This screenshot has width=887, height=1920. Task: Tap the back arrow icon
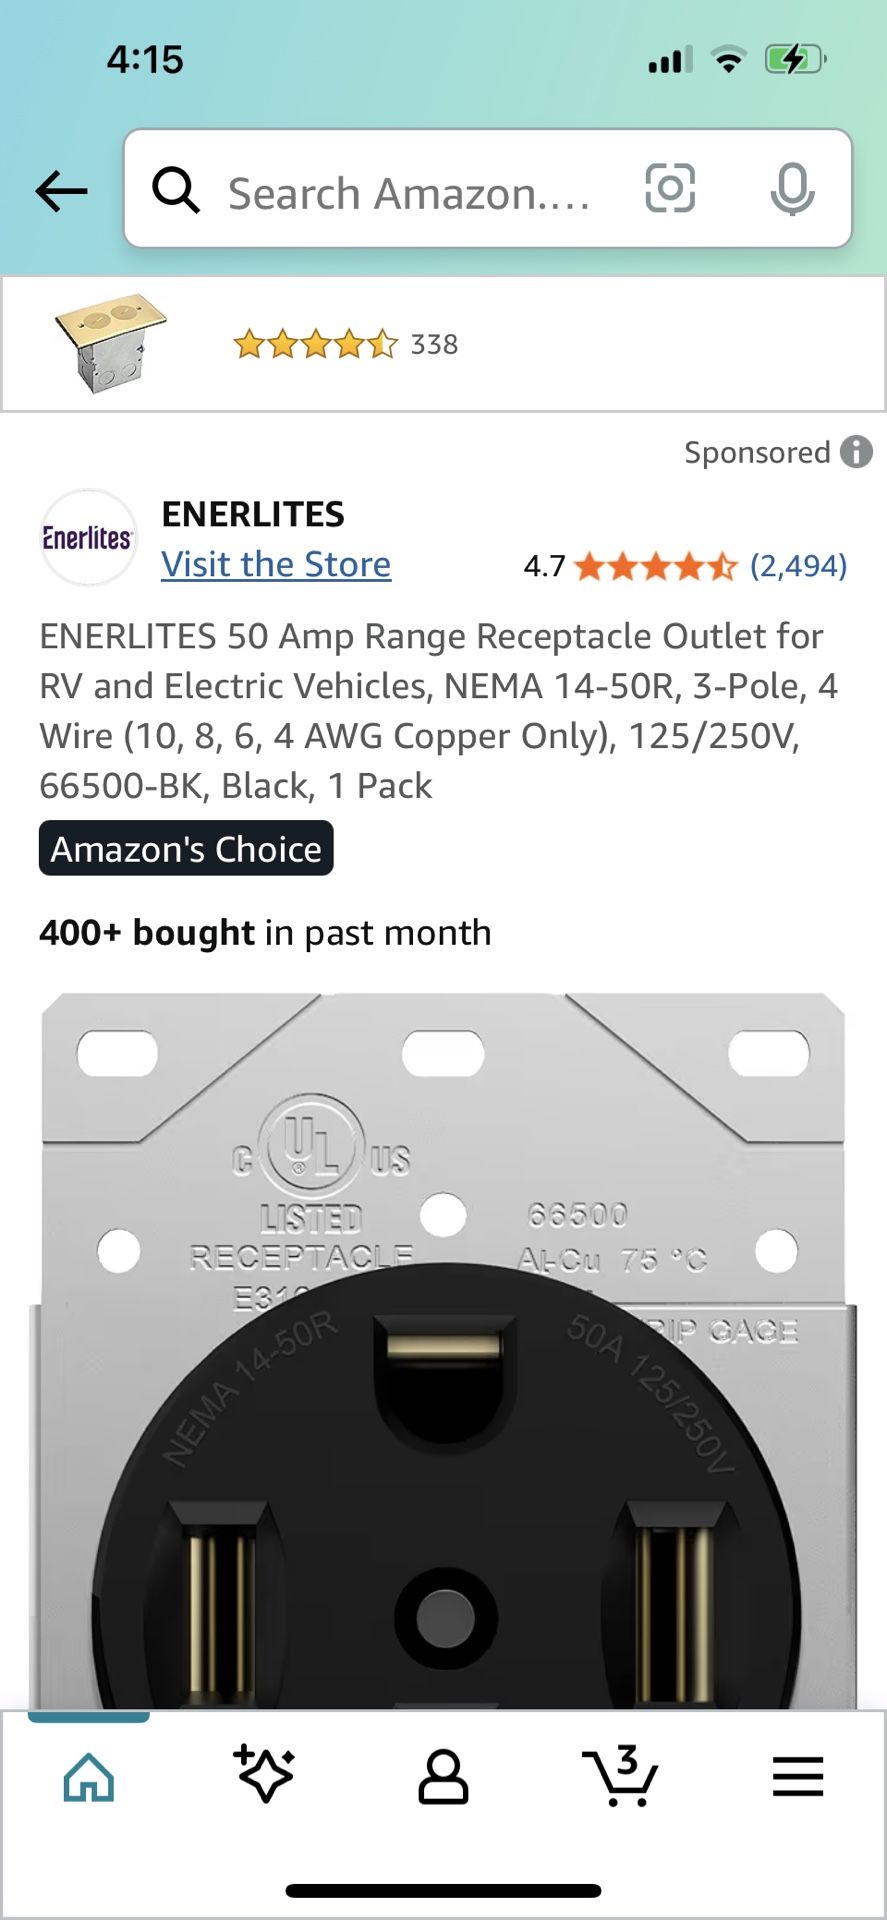61,190
